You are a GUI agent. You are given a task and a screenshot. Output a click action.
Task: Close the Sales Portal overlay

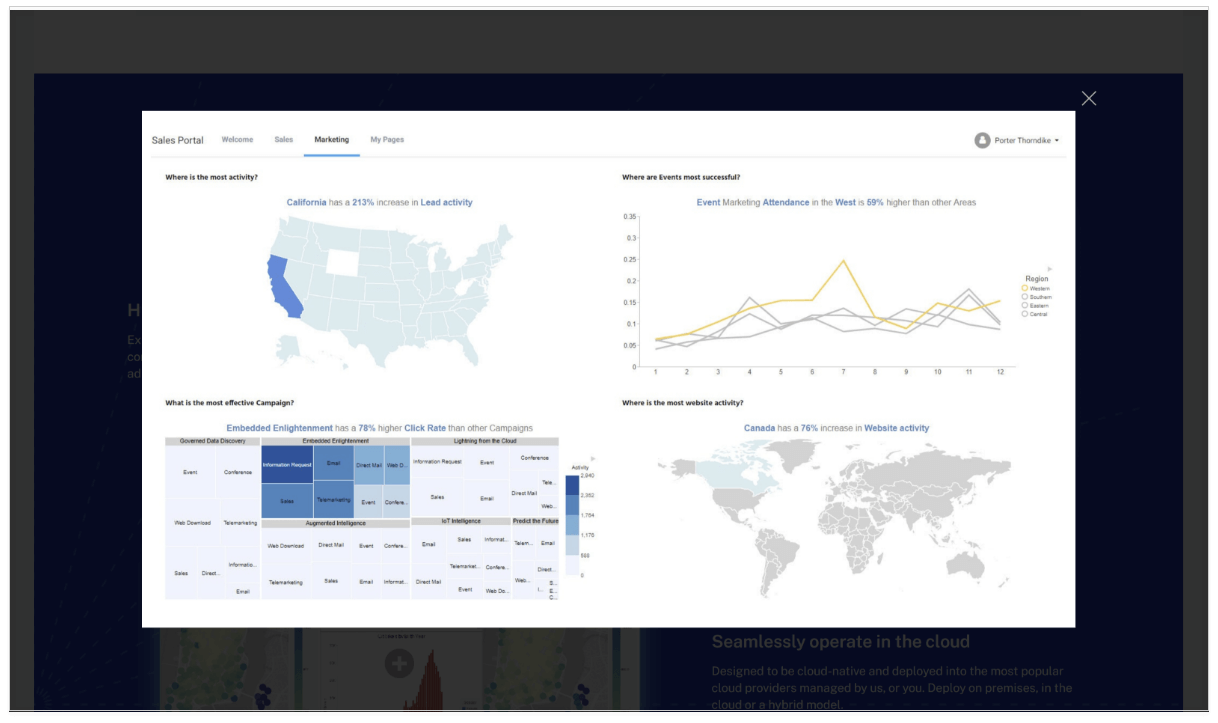1088,98
